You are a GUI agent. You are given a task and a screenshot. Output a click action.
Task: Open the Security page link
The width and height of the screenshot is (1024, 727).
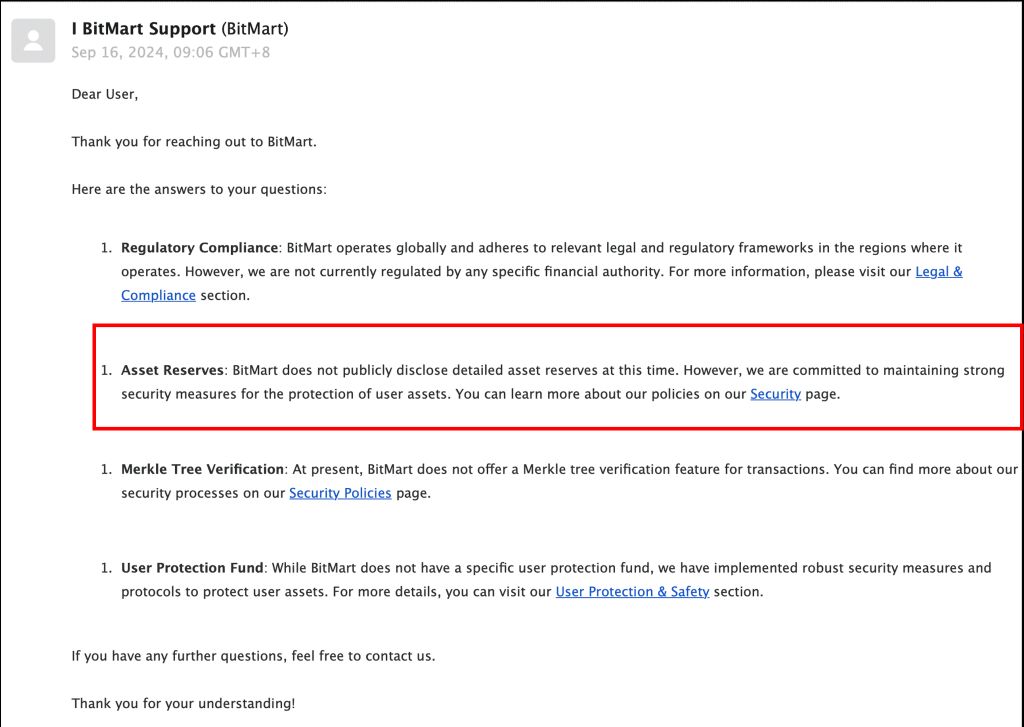point(775,394)
